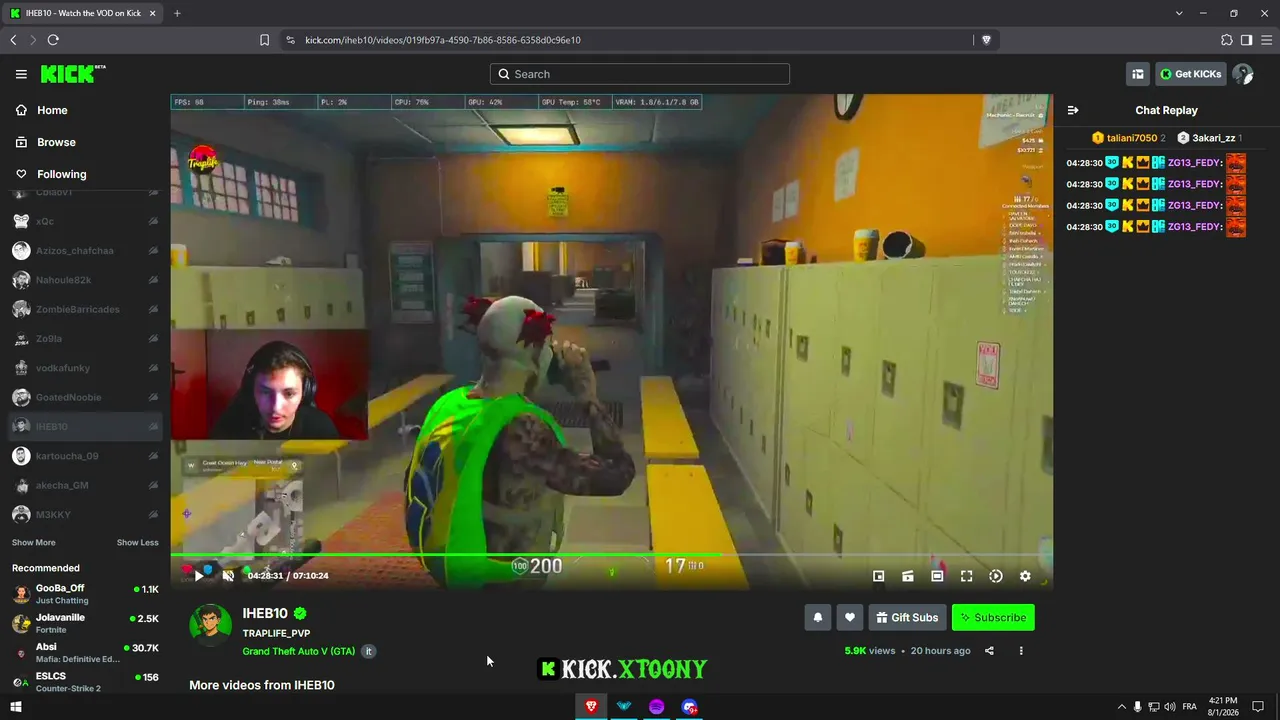Open recommended channel Jolavanille
Screen dimensions: 1280x720
click(85, 623)
